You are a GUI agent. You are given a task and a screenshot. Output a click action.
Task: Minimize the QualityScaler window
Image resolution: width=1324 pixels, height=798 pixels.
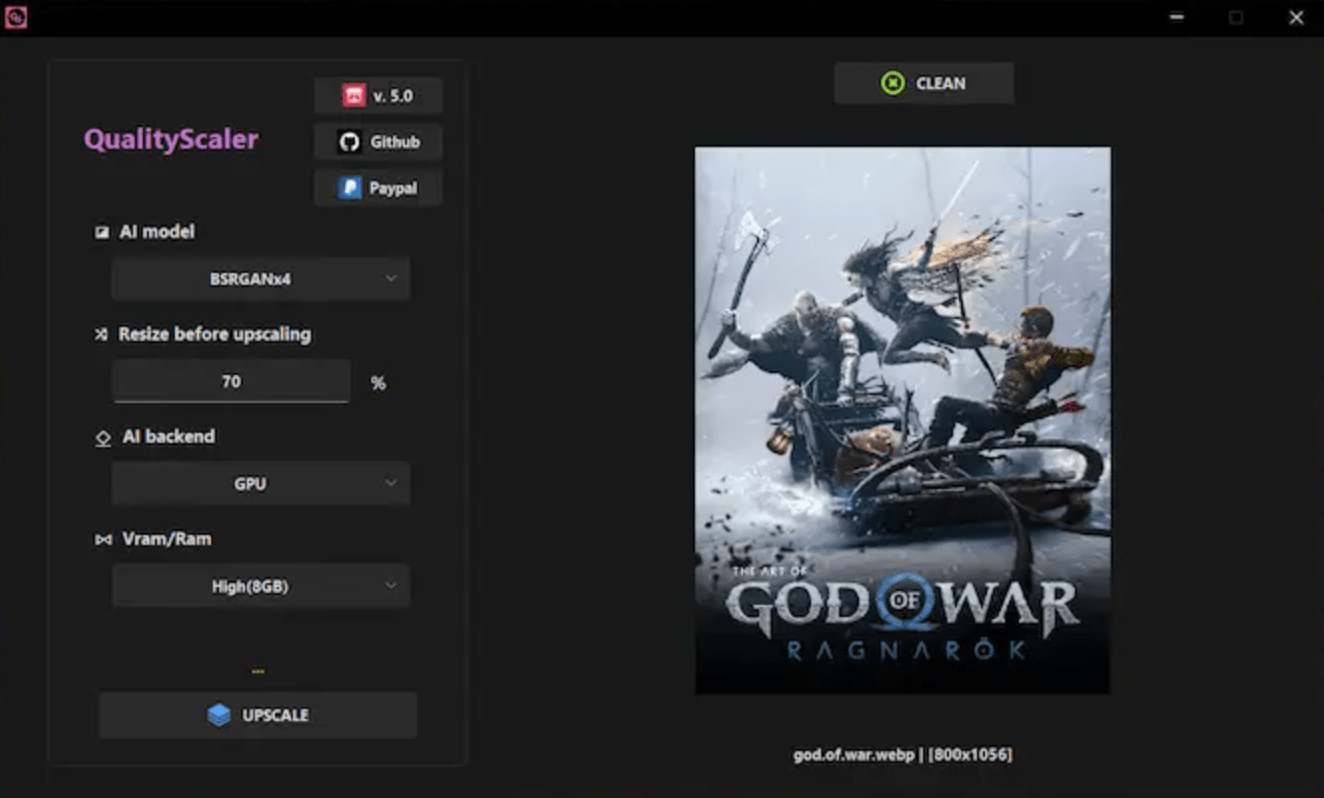pos(1177,17)
